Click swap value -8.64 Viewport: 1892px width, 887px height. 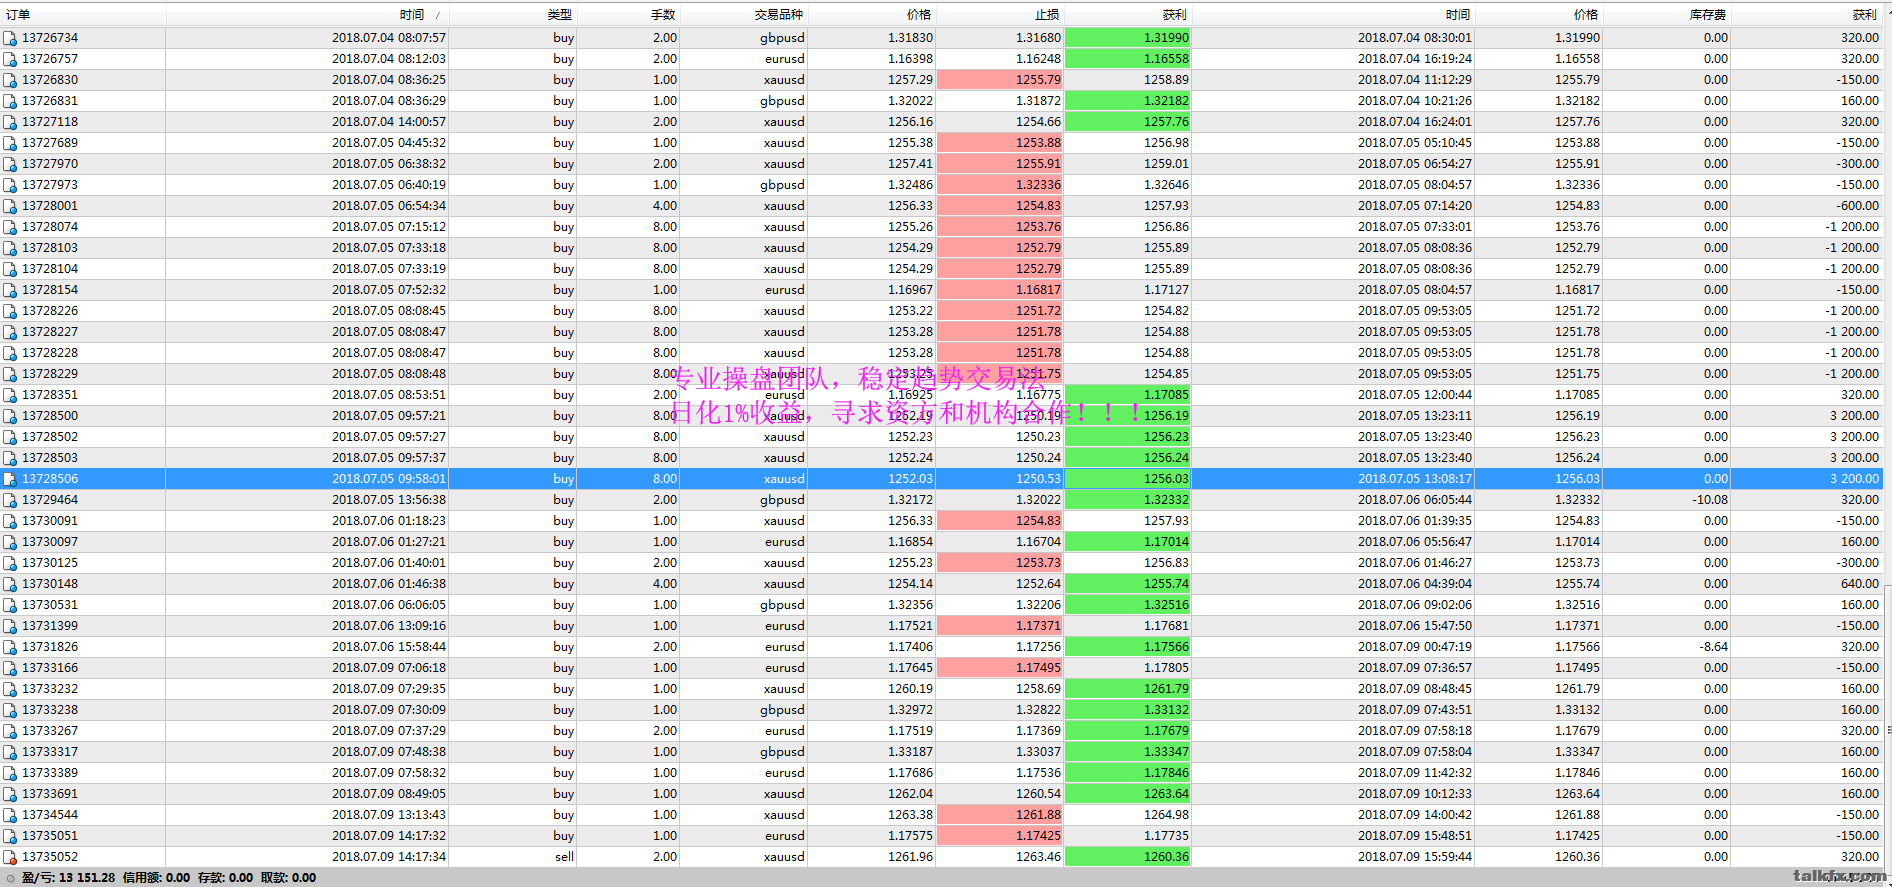click(1713, 647)
